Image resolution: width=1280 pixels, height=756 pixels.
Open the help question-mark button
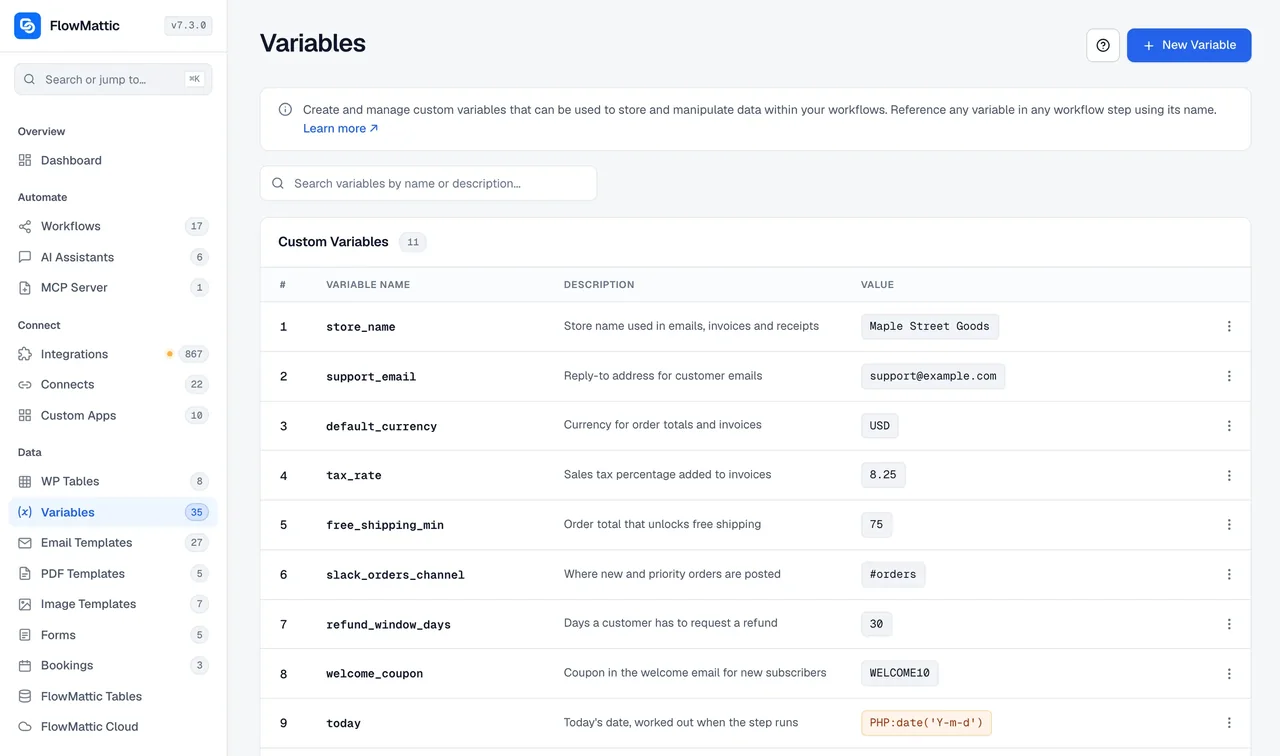1103,45
